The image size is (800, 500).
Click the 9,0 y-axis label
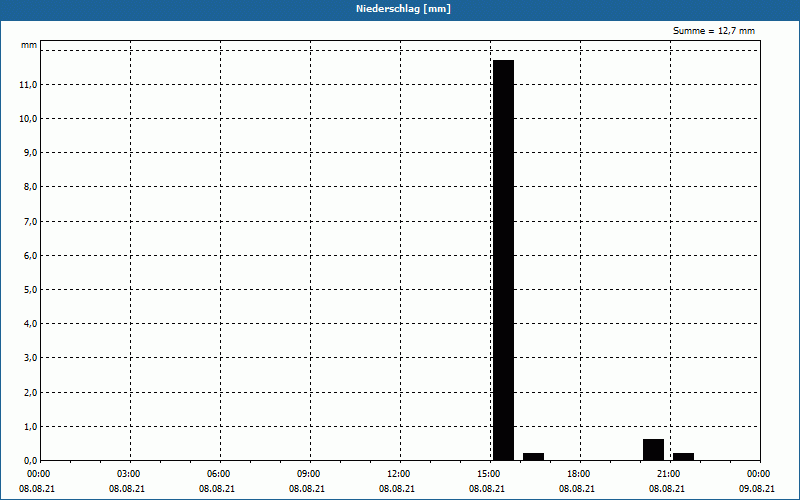coord(30,153)
